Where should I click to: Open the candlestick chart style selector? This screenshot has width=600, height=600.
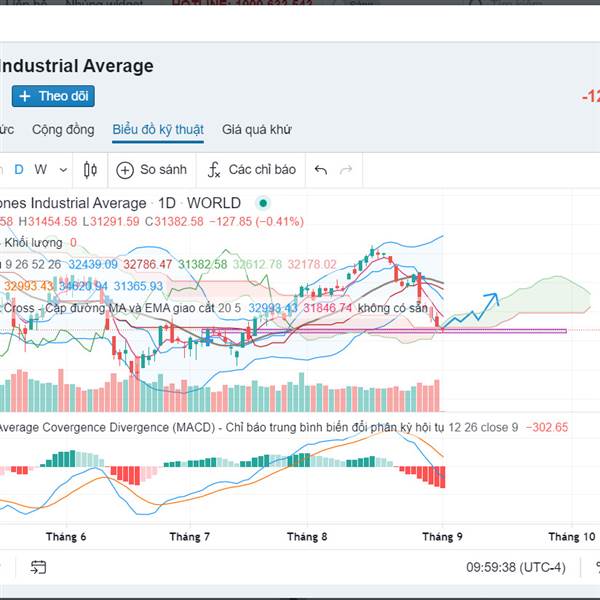tap(90, 170)
